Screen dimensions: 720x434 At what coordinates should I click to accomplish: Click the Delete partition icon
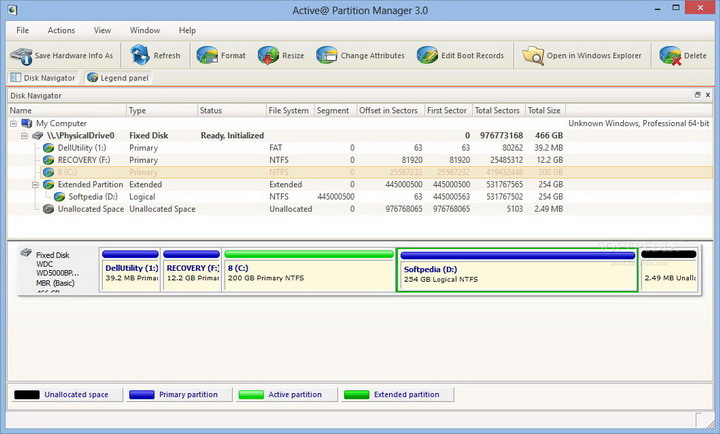[x=670, y=56]
